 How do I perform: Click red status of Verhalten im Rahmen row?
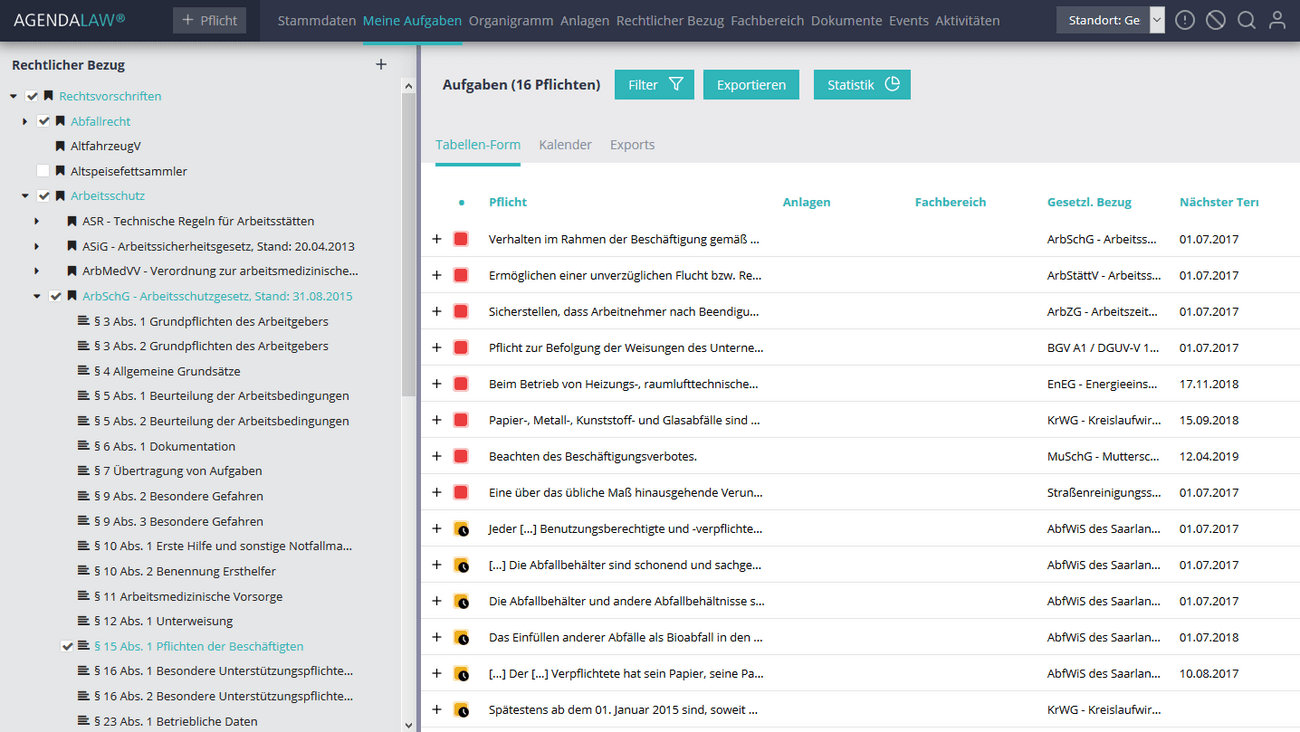point(461,239)
